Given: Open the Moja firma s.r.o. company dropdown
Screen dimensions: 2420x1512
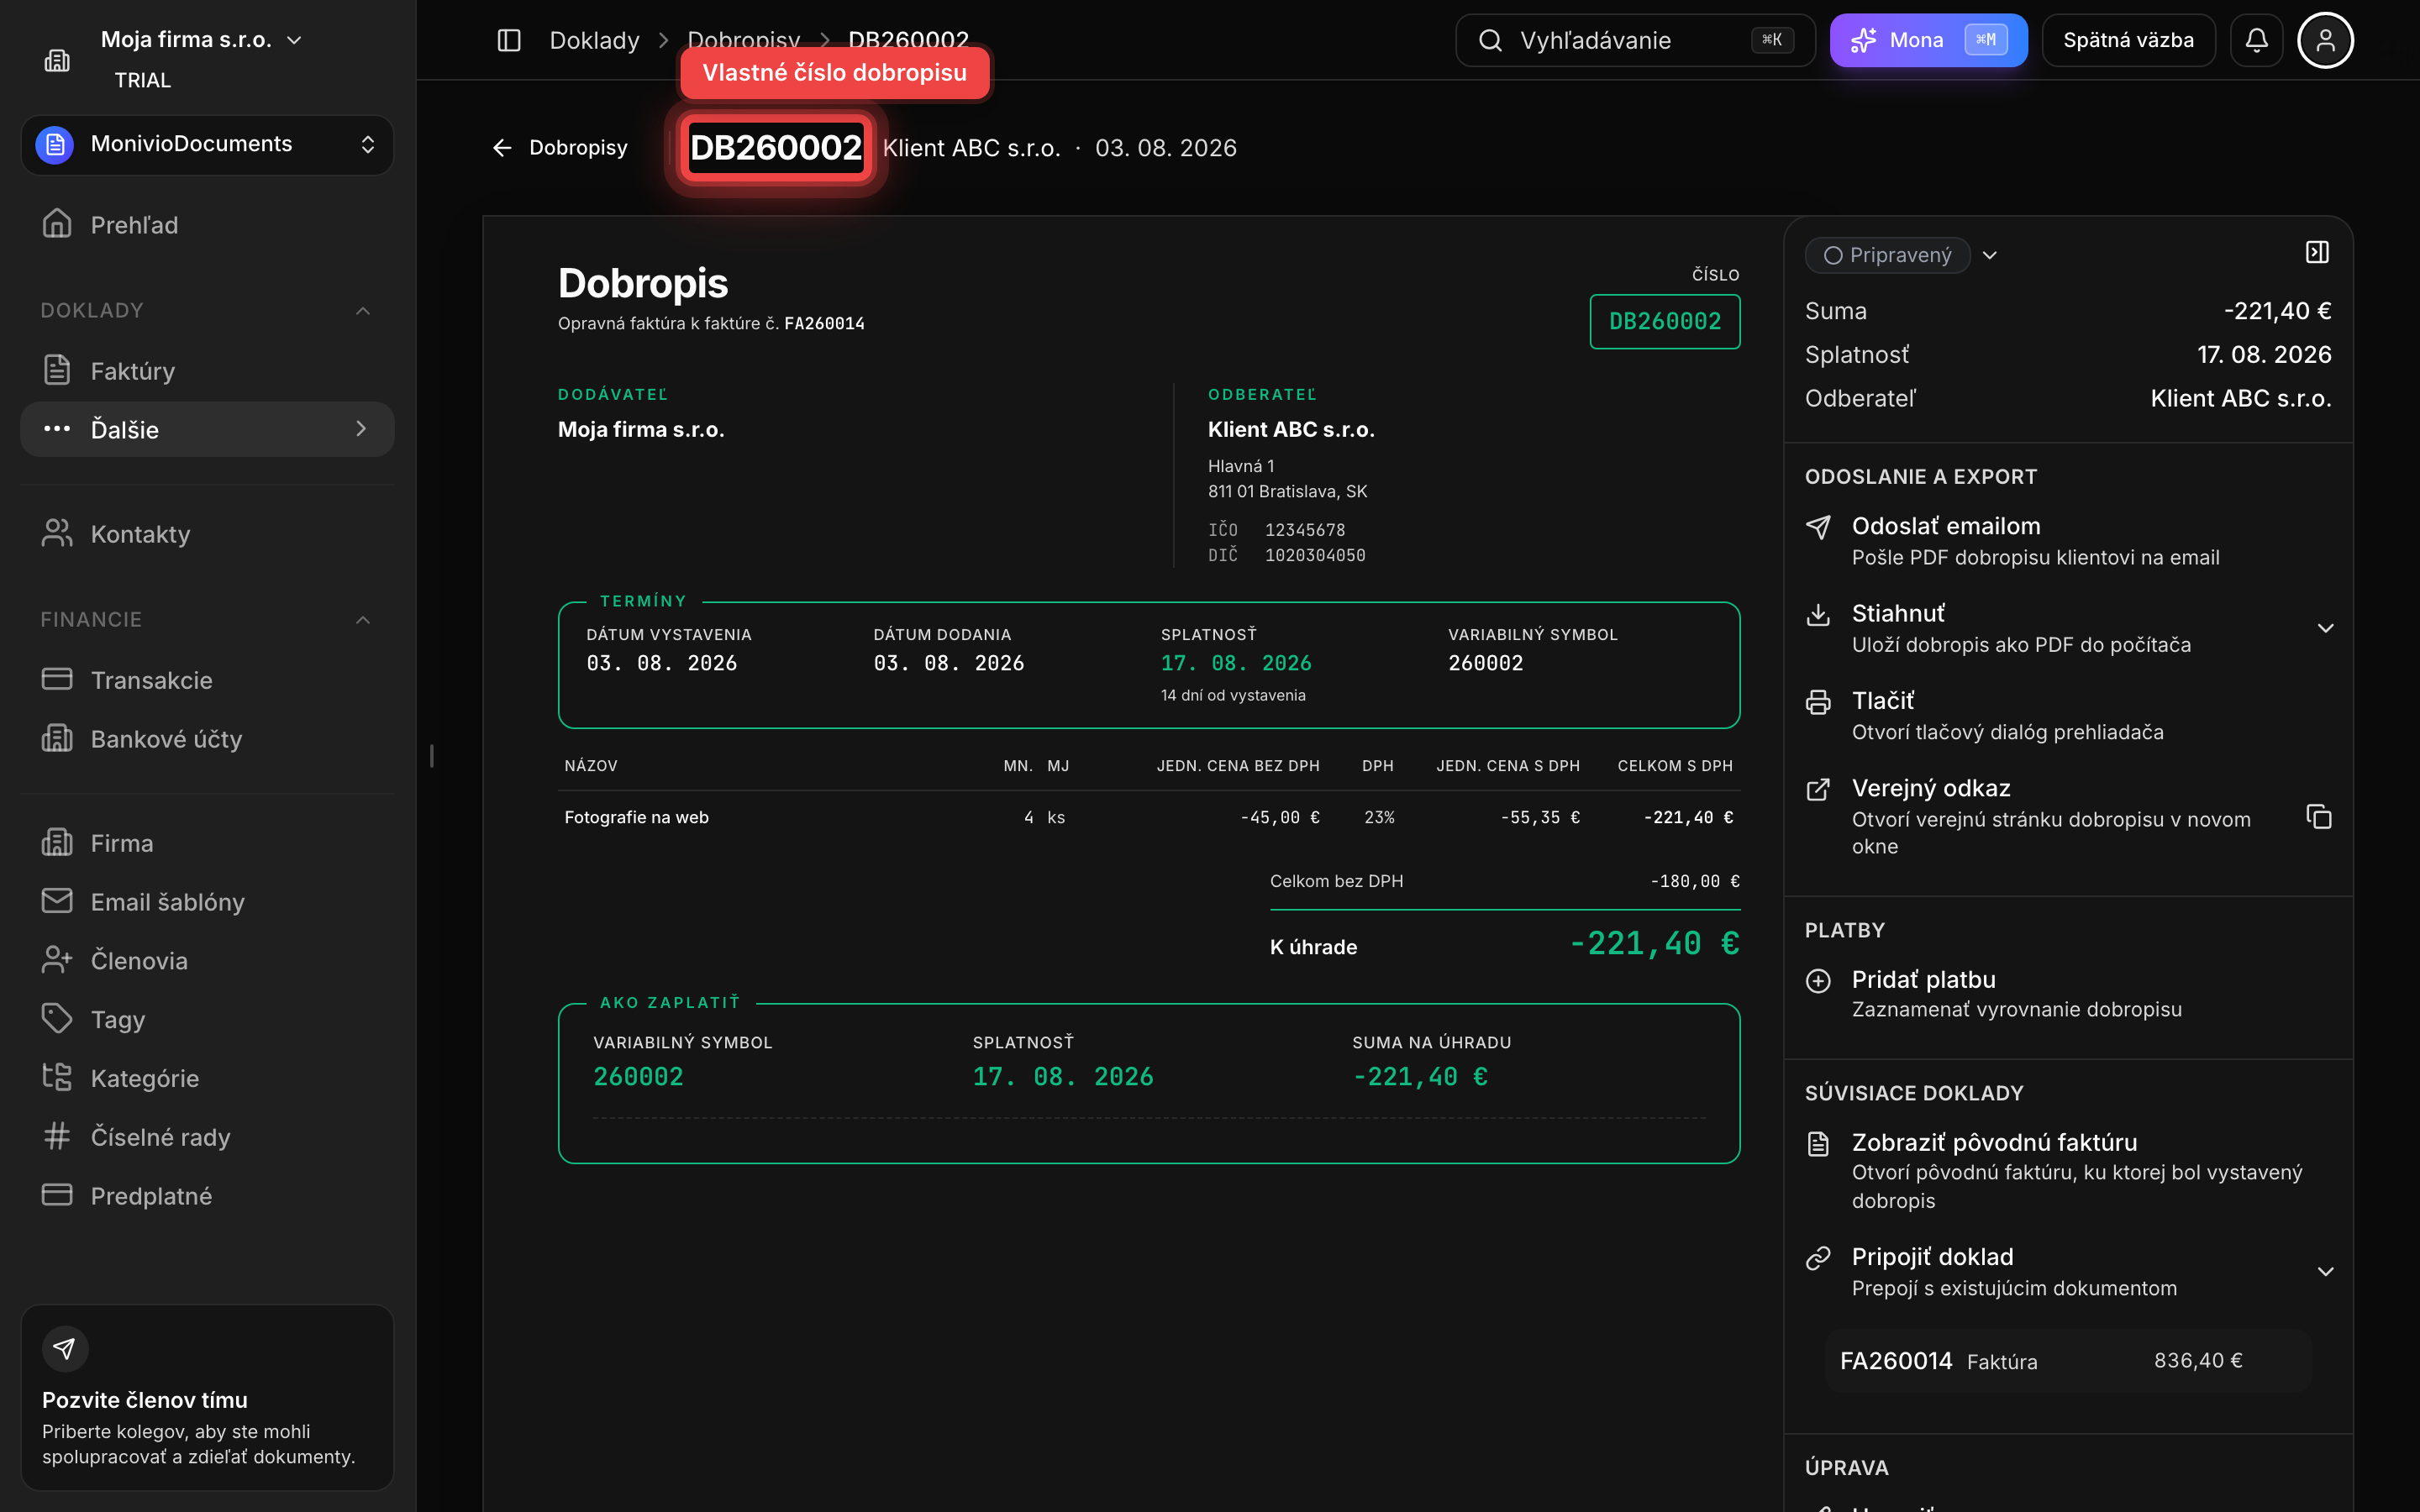Looking at the screenshot, I should tap(201, 40).
